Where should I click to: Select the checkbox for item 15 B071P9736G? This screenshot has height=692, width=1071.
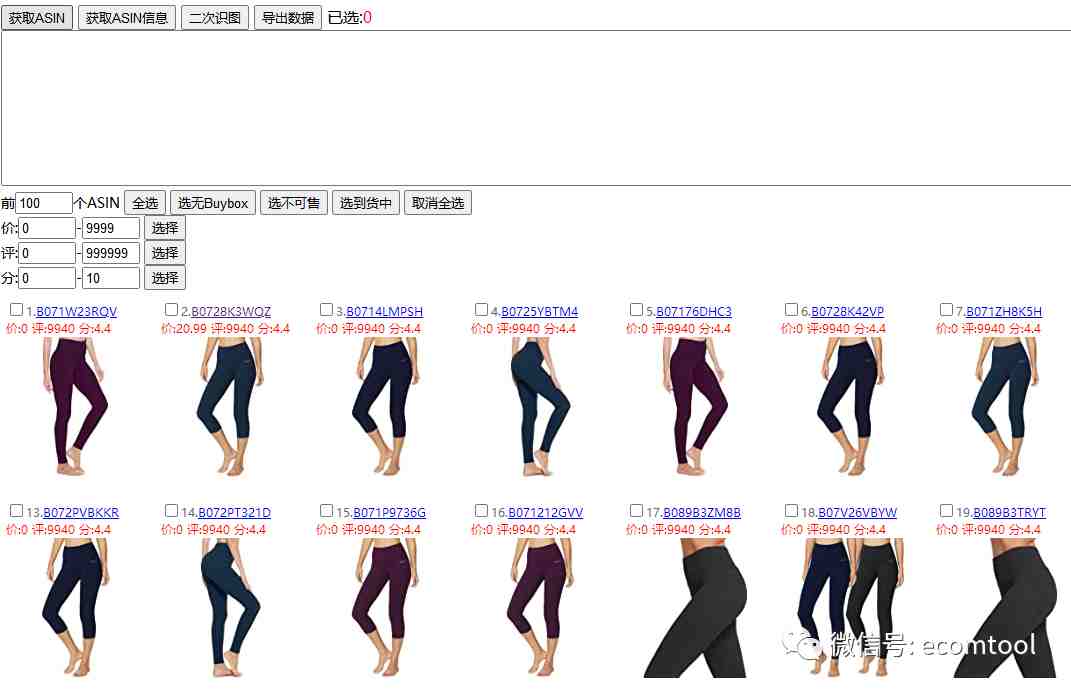pos(326,510)
